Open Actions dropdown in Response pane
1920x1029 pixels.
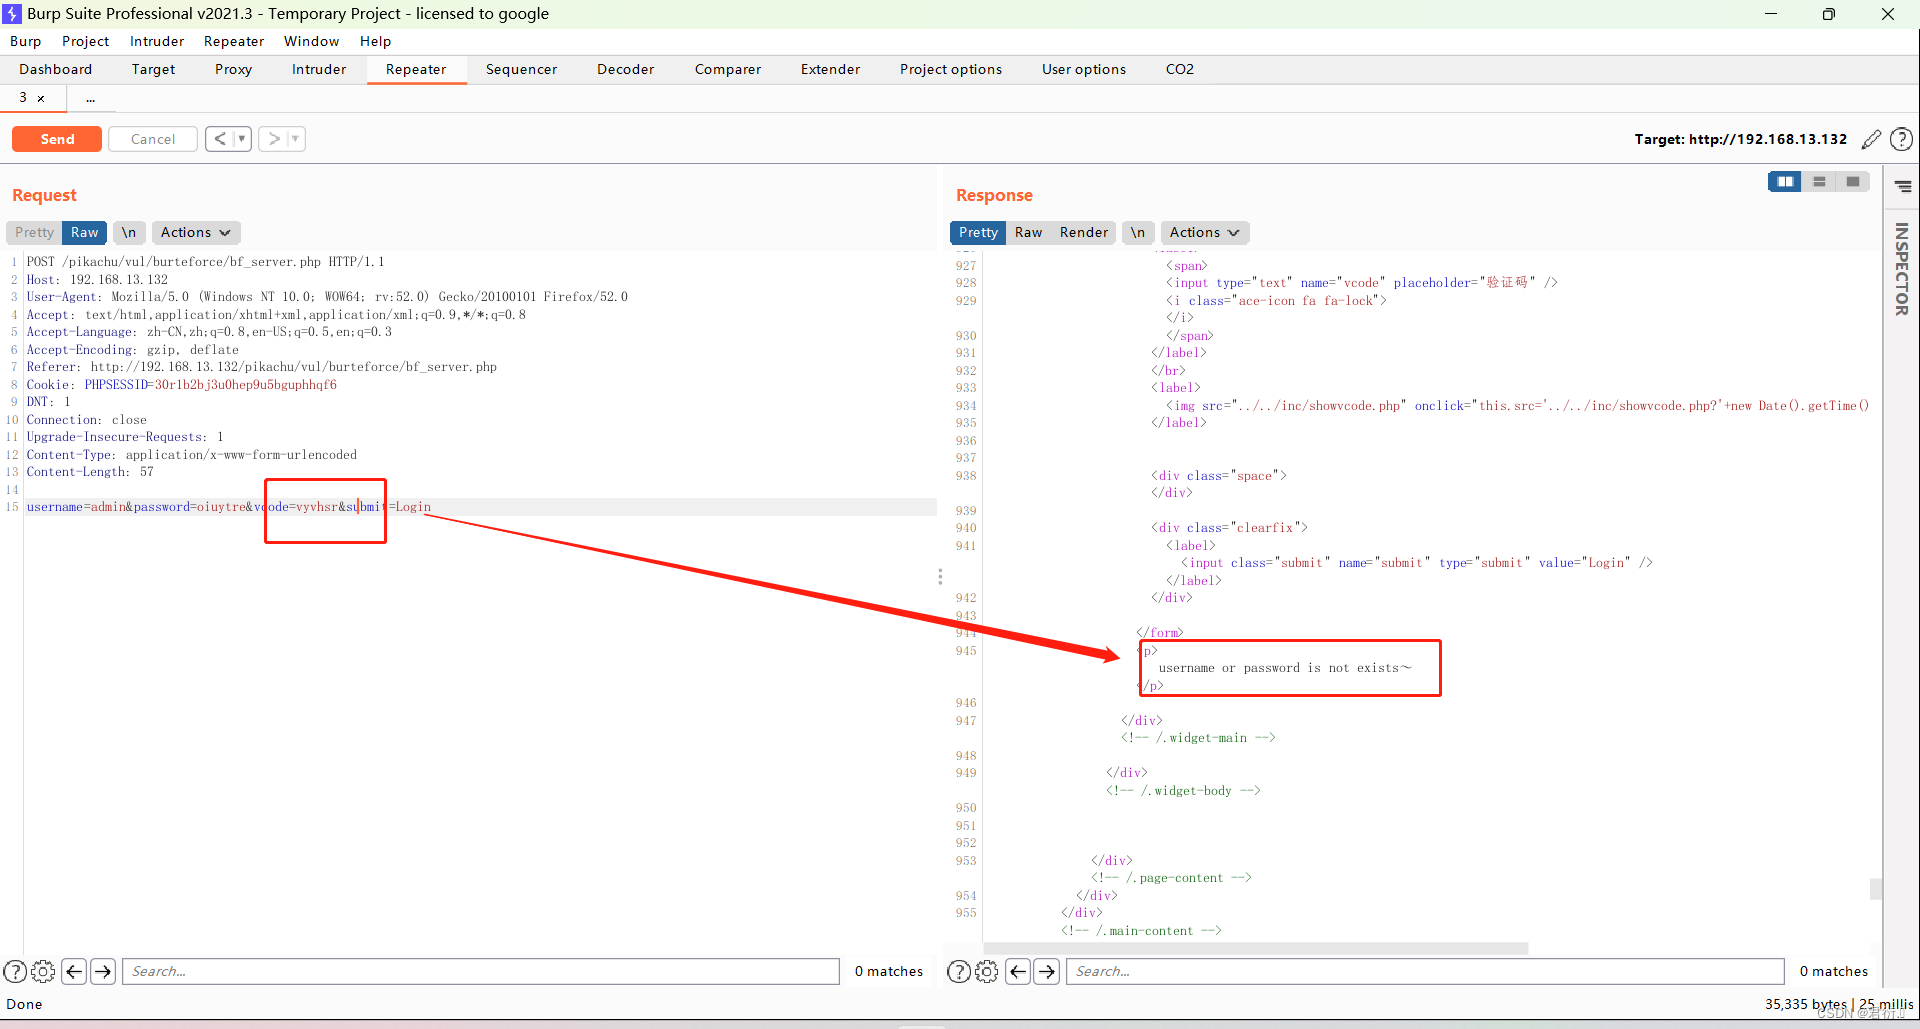(1205, 232)
